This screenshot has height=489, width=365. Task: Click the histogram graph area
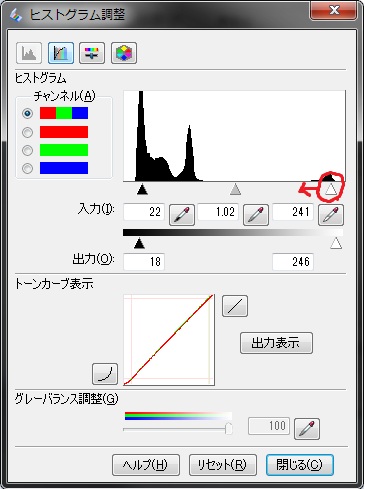(x=235, y=136)
